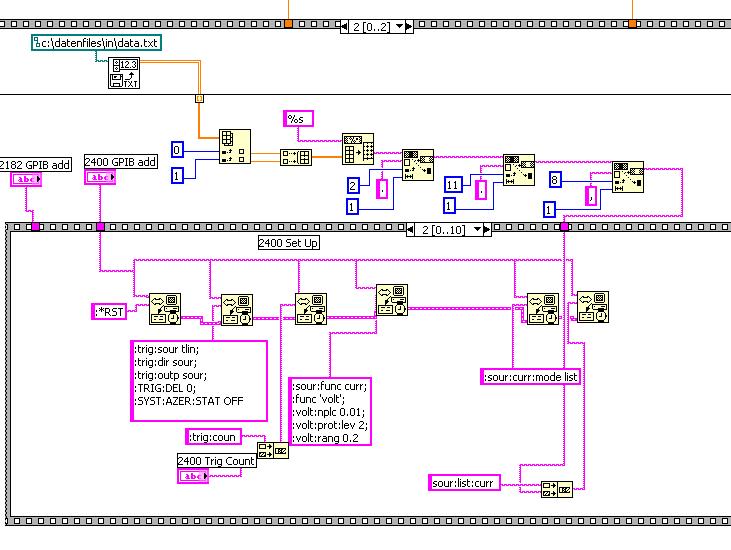Select GPIB Write node wired to :*RST
This screenshot has width=731, height=550.
[x=165, y=309]
